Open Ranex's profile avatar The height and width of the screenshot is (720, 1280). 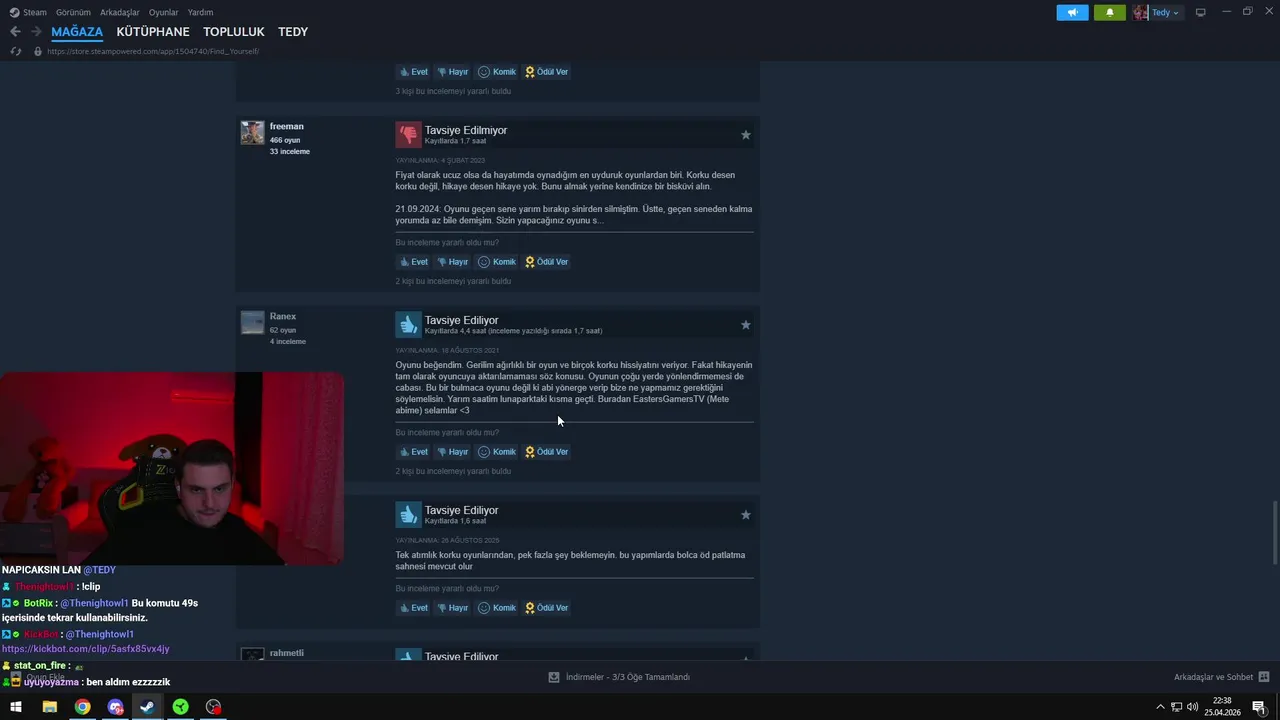(x=252, y=322)
